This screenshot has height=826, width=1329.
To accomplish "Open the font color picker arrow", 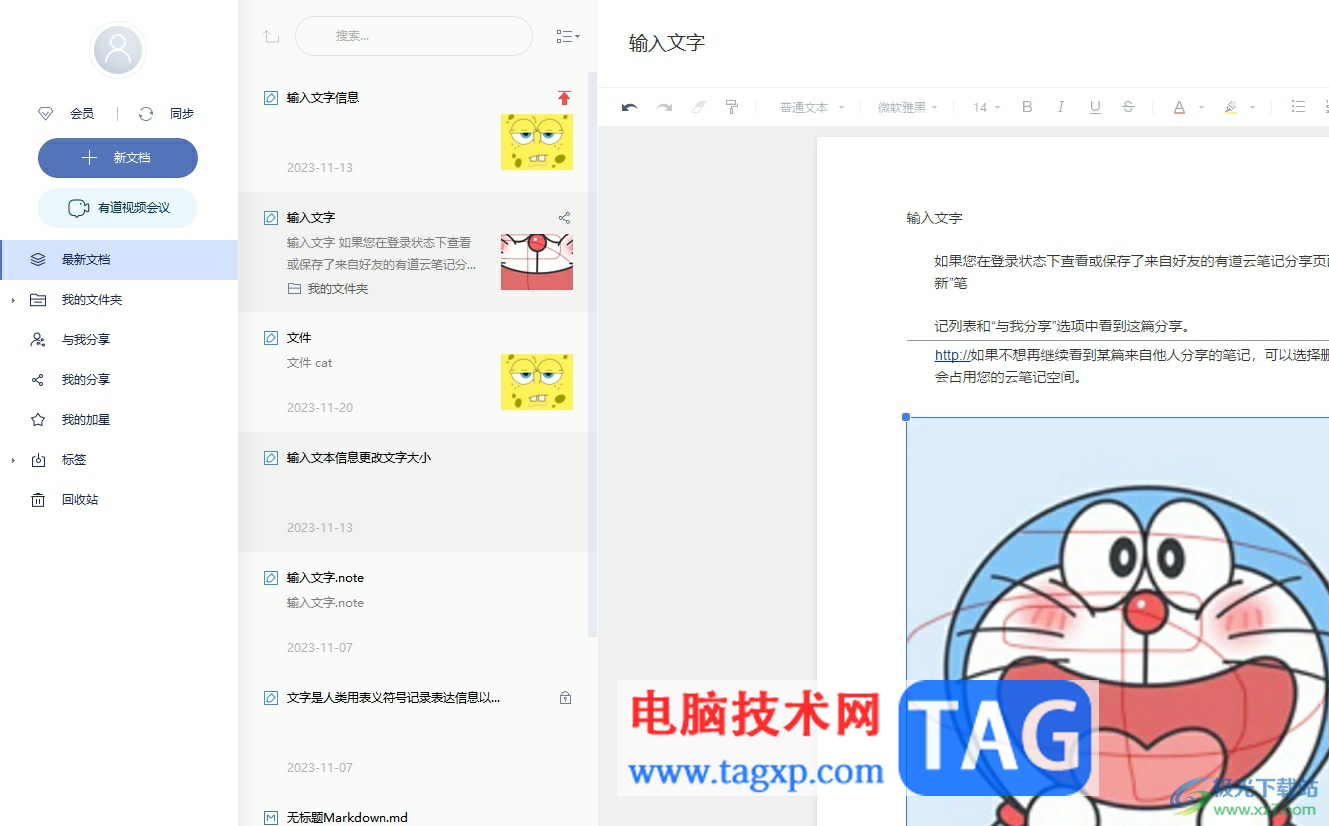I will click(1201, 107).
